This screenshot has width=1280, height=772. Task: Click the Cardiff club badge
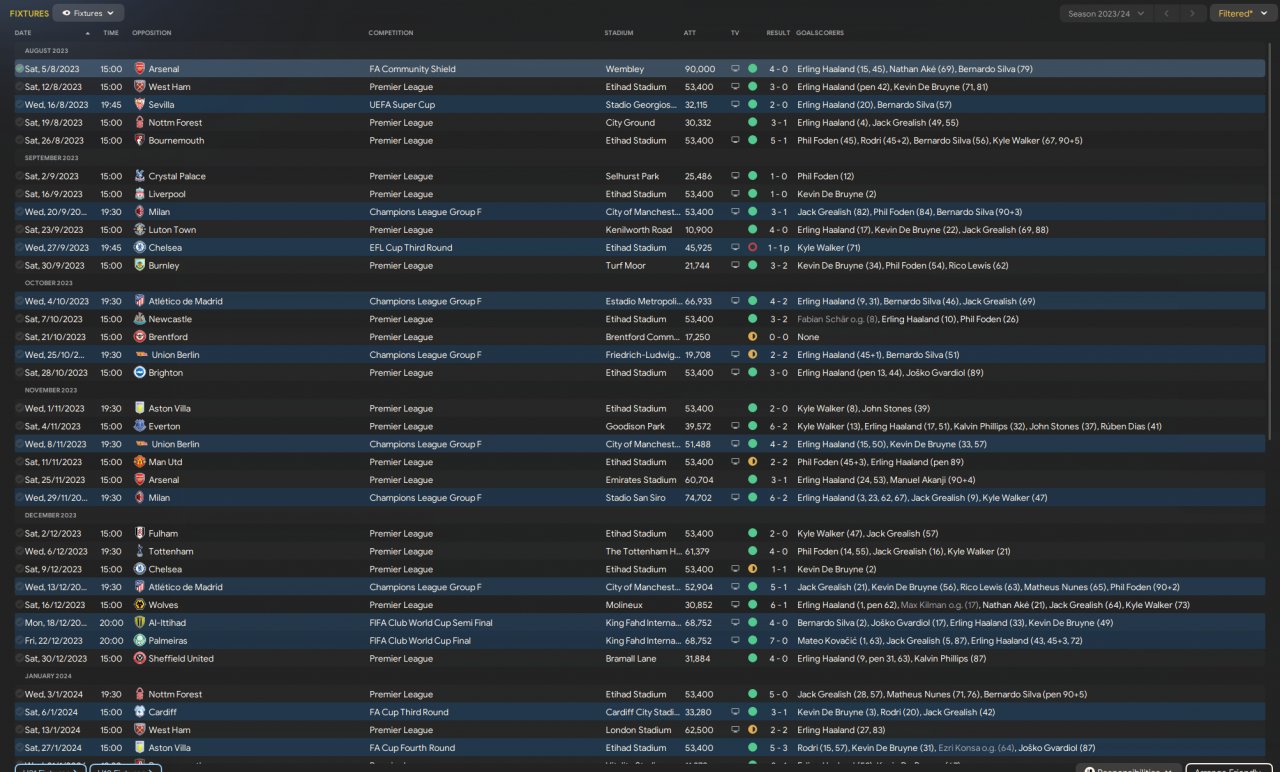pos(140,712)
